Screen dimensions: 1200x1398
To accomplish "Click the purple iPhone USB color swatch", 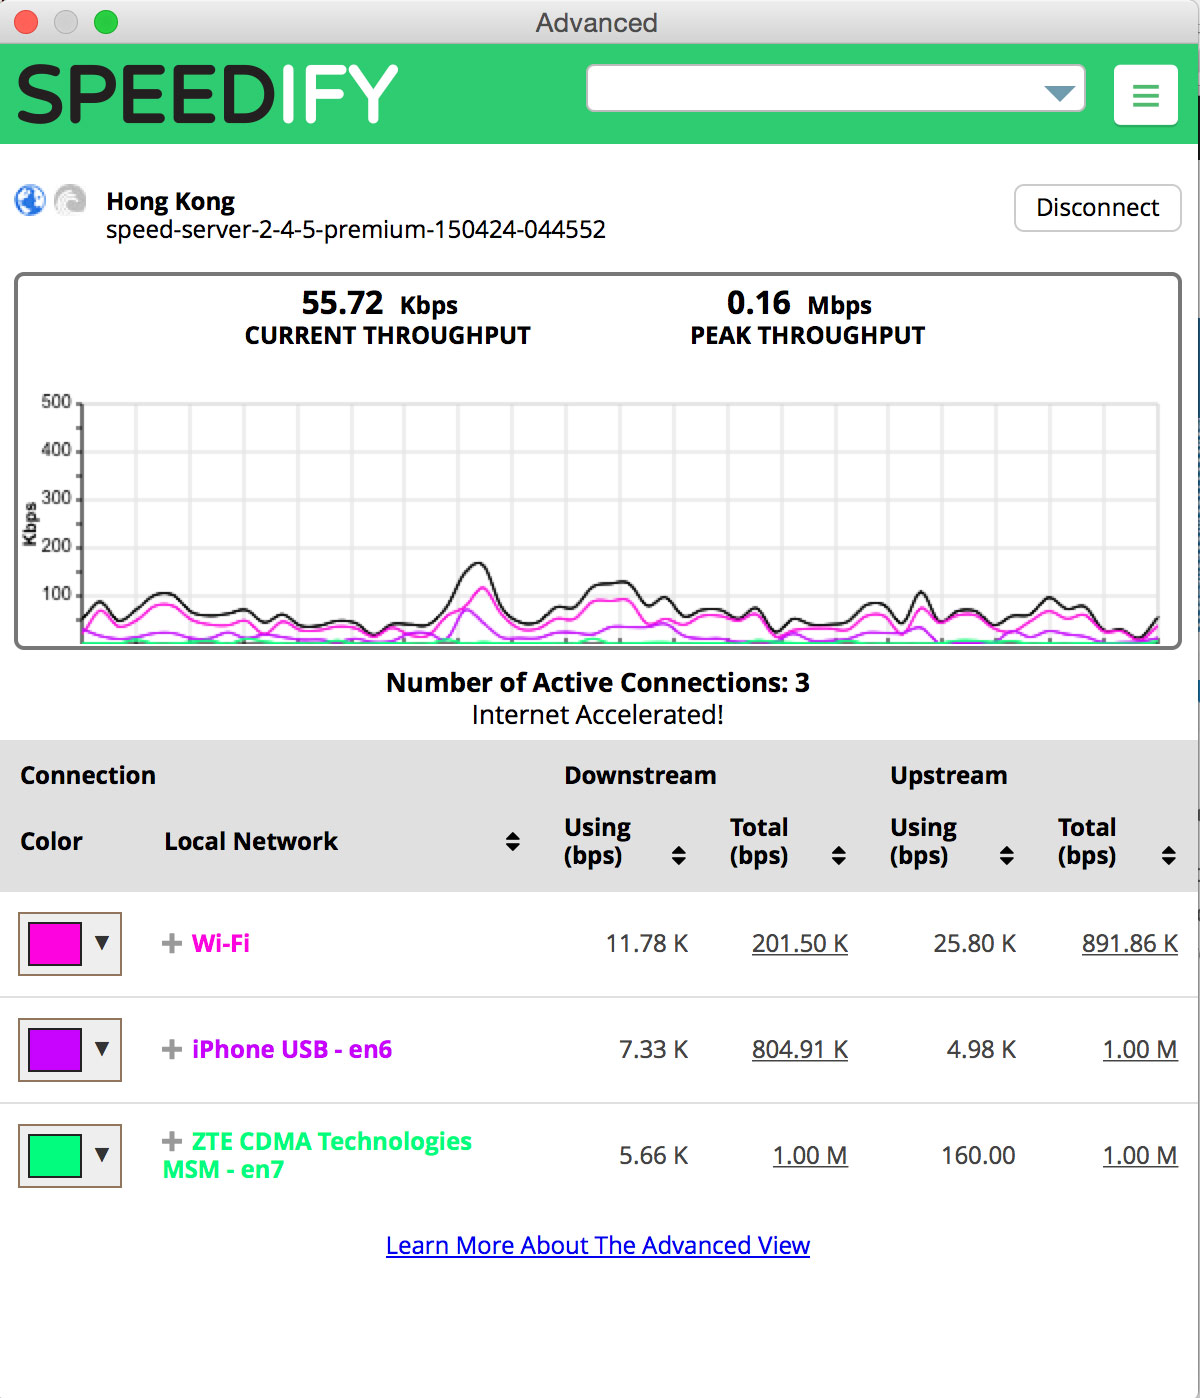I will 55,1049.
